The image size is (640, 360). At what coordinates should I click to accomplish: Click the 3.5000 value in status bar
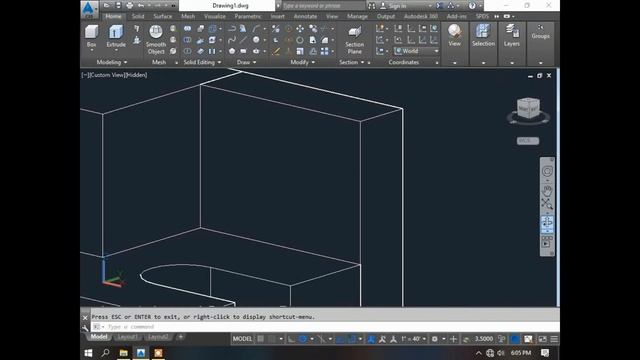[x=484, y=339]
